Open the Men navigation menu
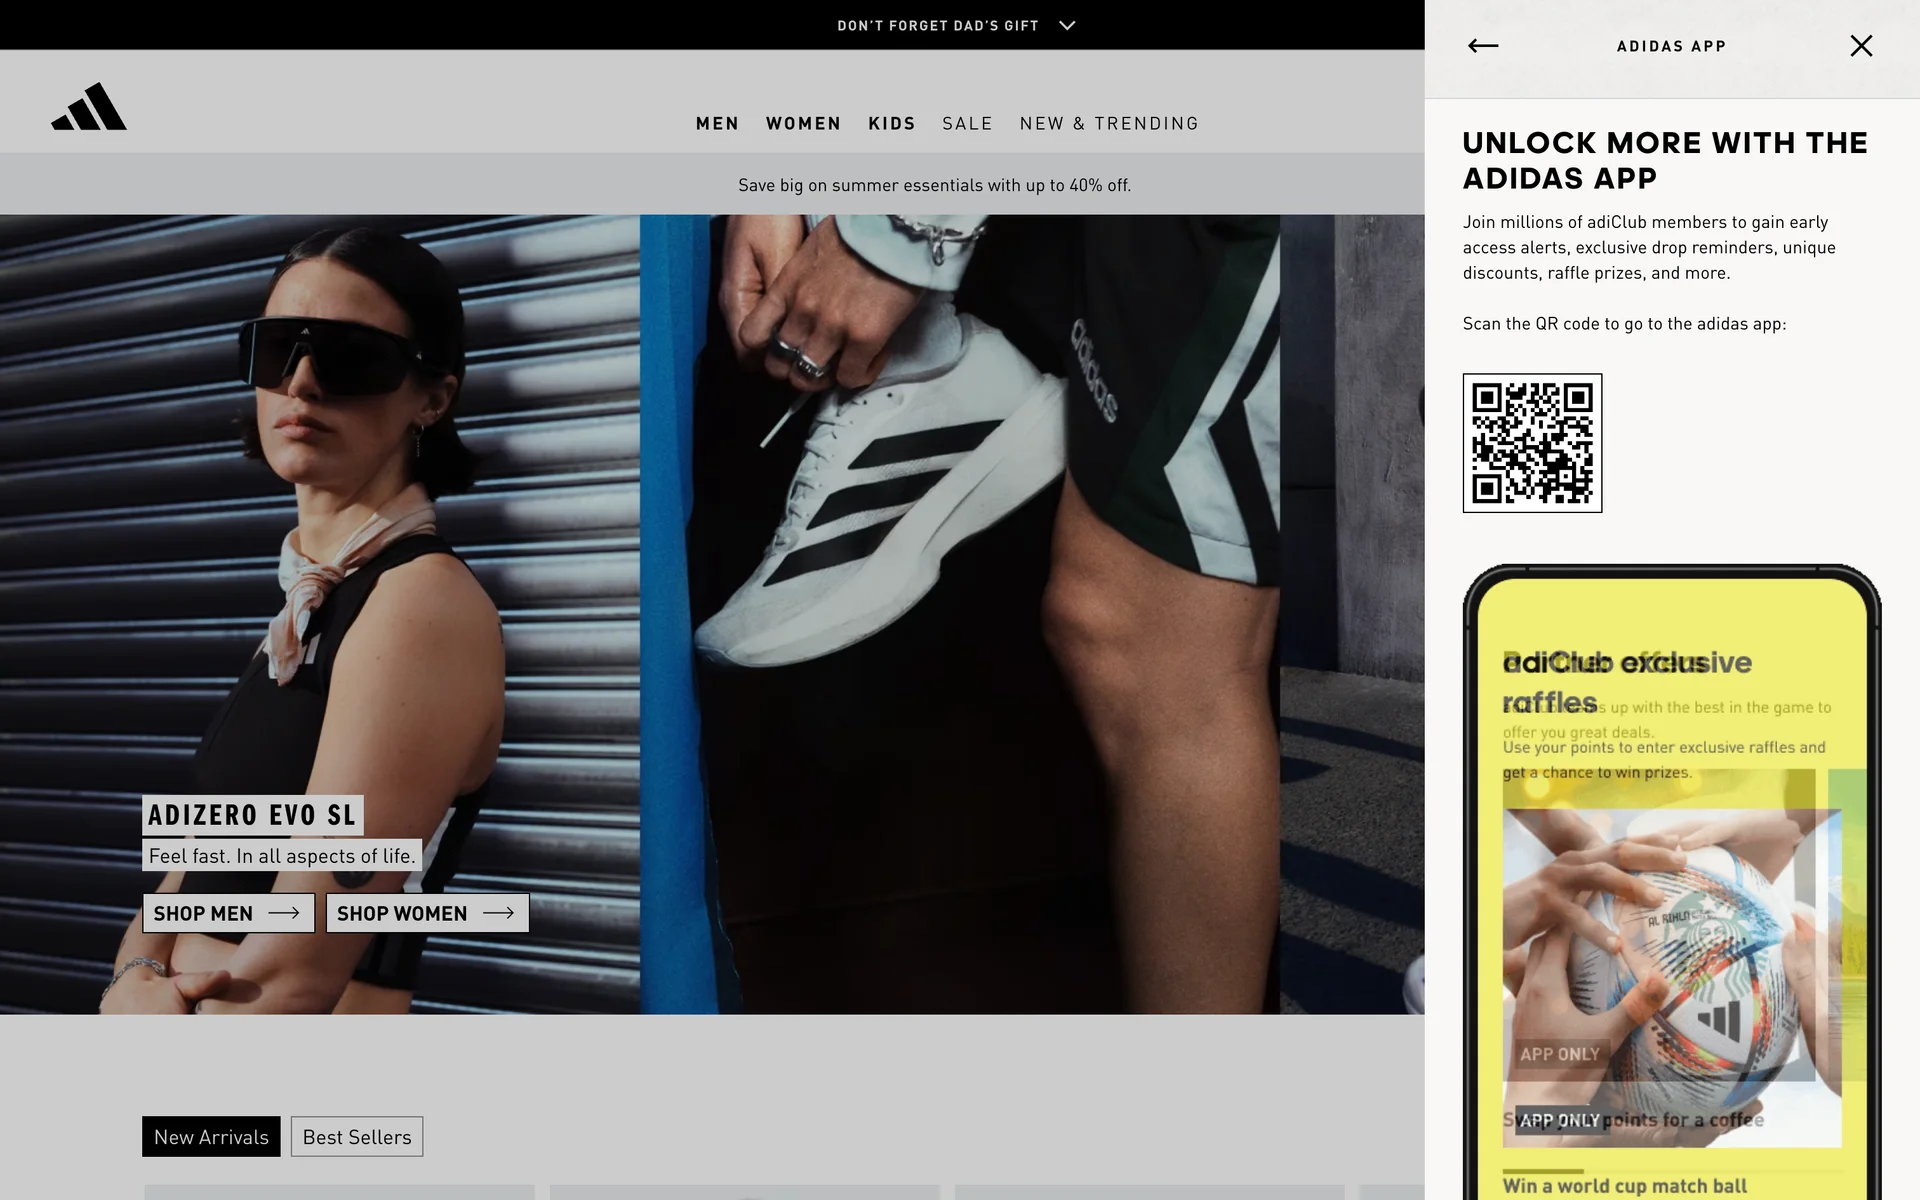Viewport: 1920px width, 1200px height. (717, 123)
